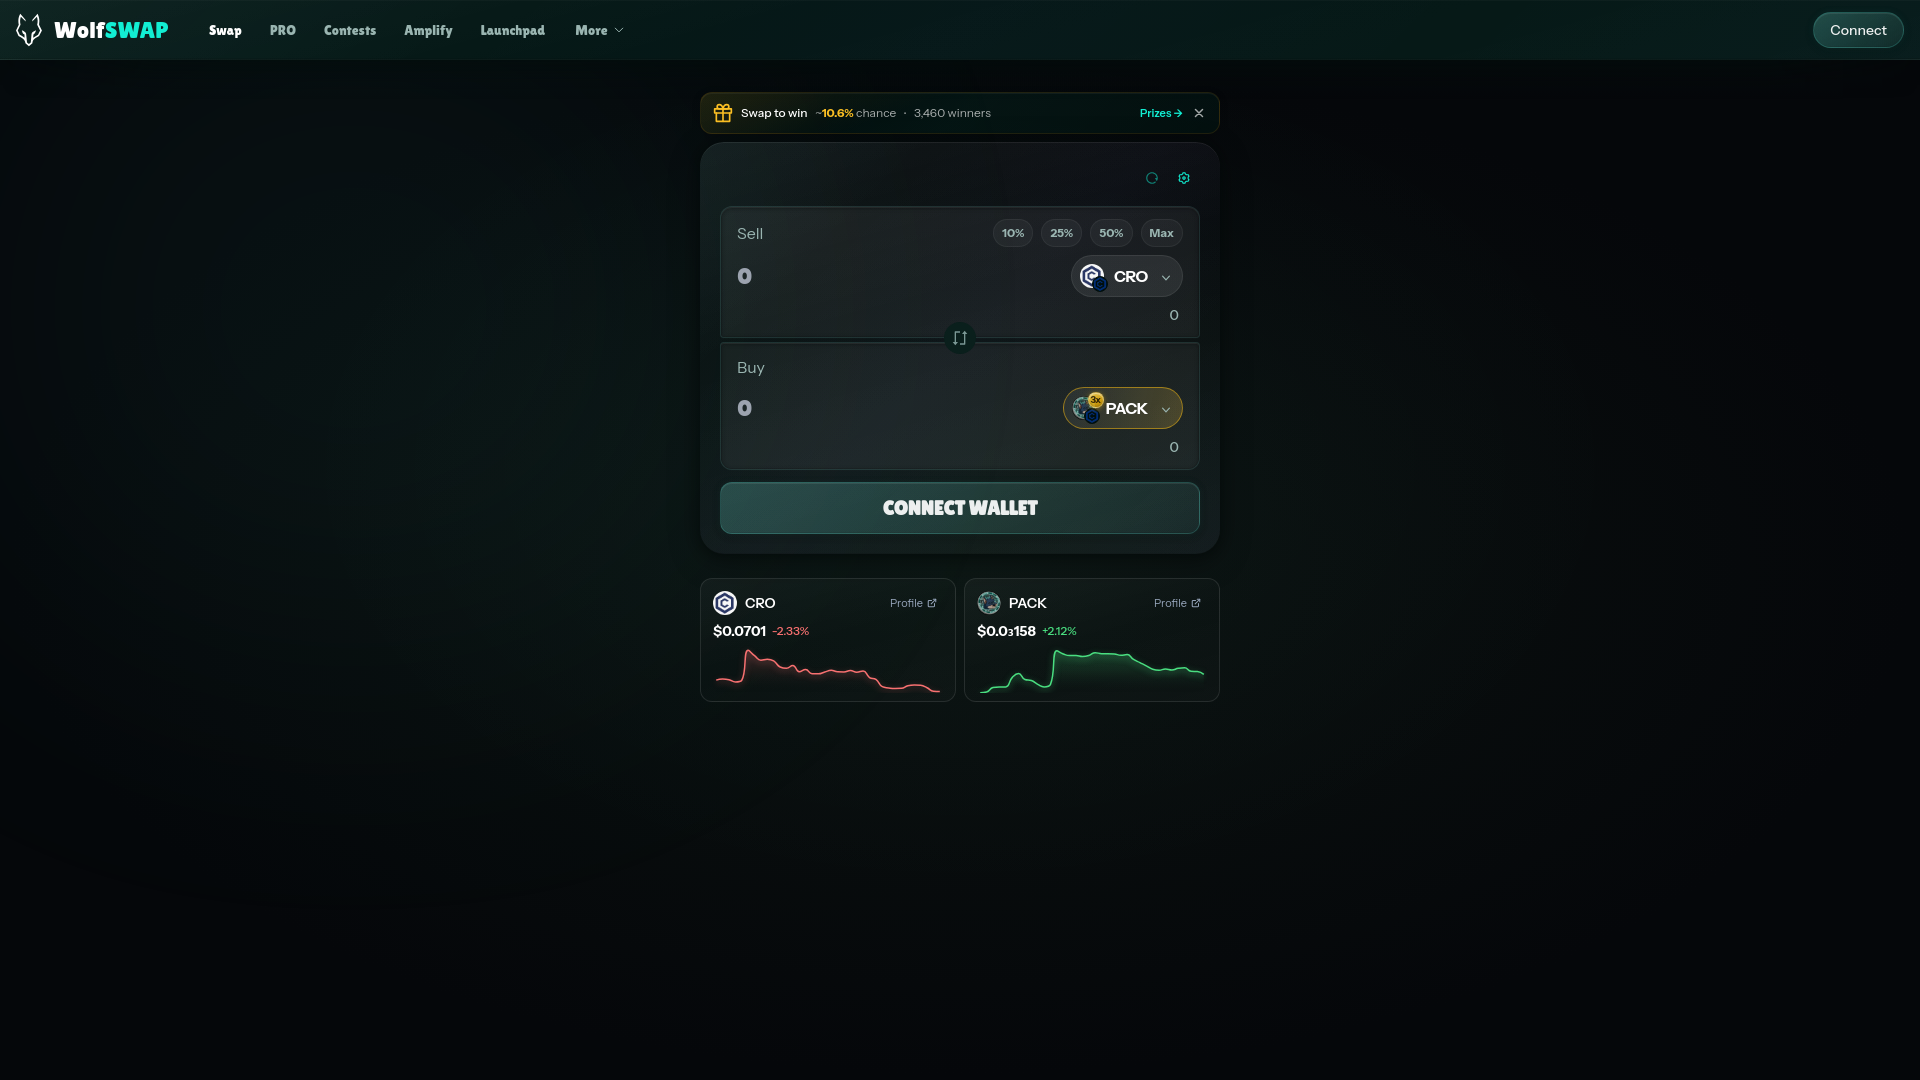This screenshot has height=1080, width=1920.
Task: Click the PACK price chart
Action: coord(1092,670)
